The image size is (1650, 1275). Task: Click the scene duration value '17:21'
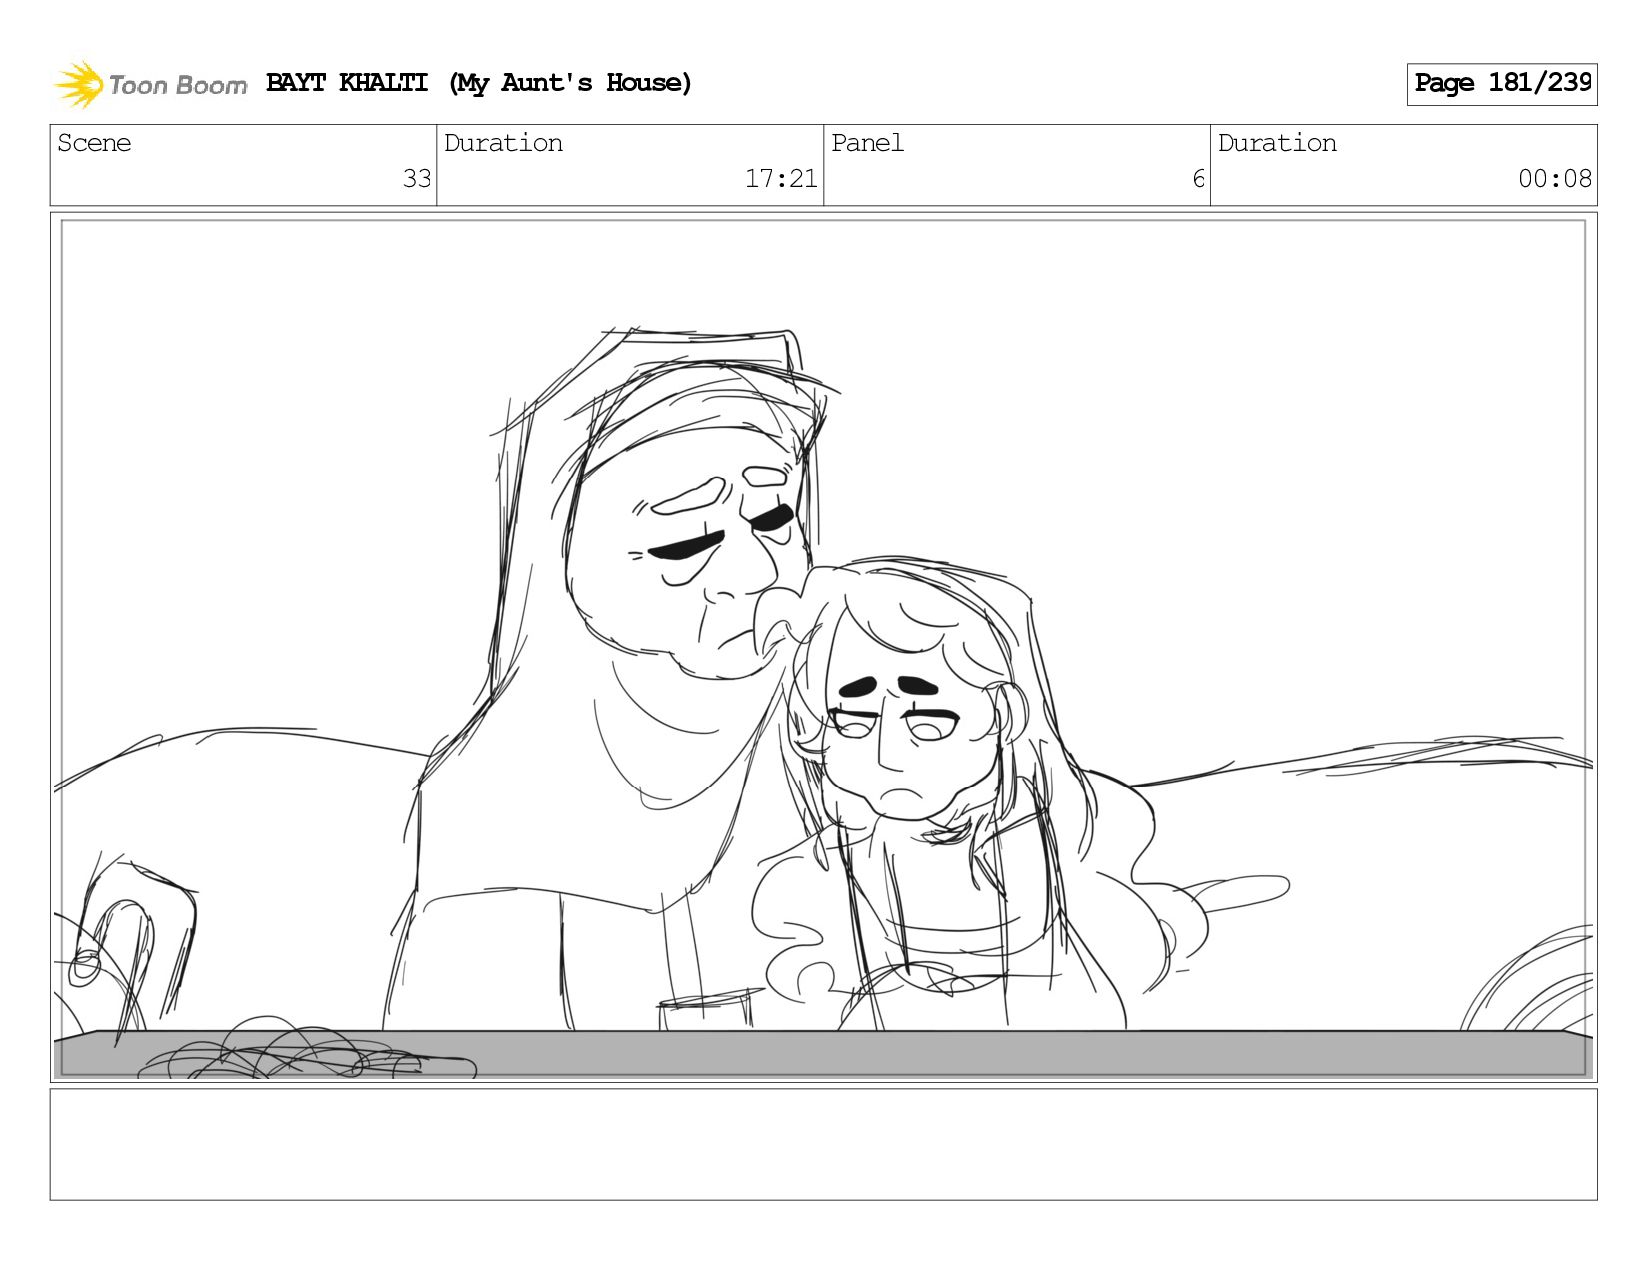(x=781, y=179)
